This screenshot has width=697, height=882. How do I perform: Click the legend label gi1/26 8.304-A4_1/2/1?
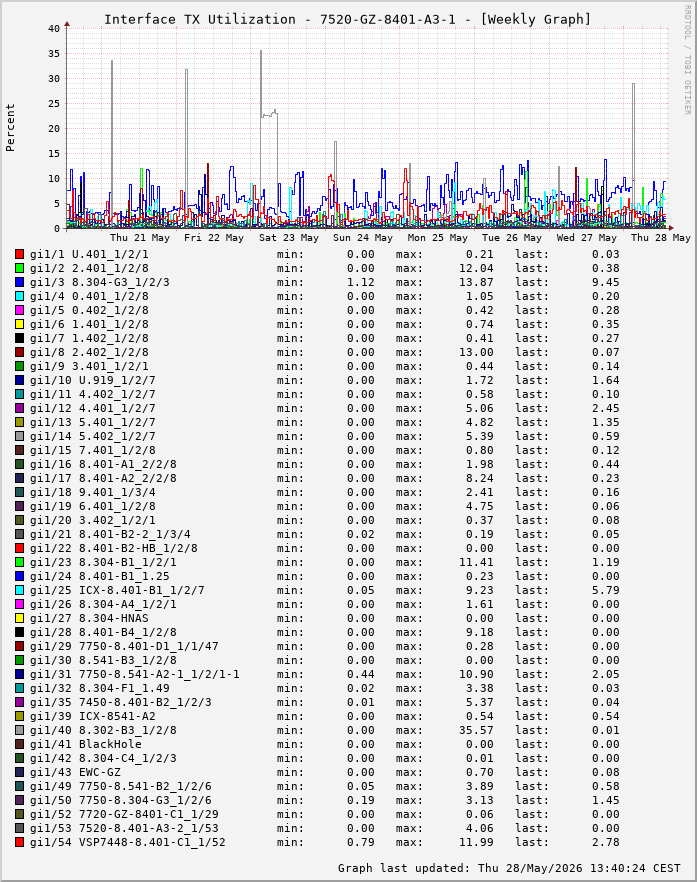[x=103, y=604]
